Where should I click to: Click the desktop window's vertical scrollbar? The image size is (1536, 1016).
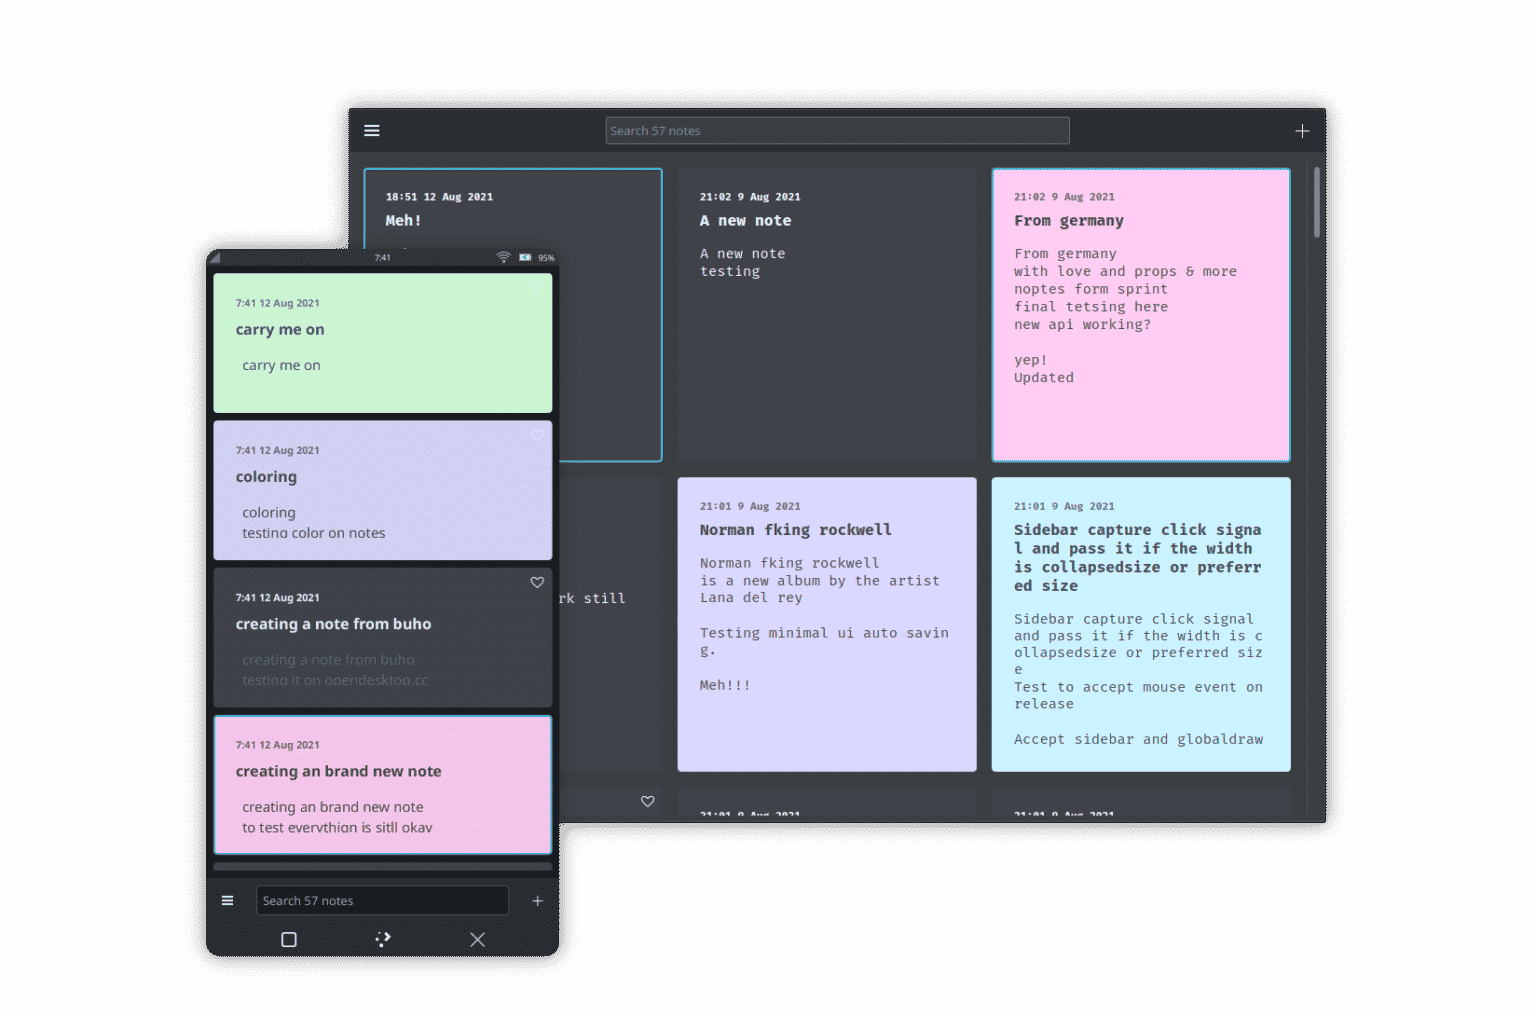click(x=1316, y=202)
